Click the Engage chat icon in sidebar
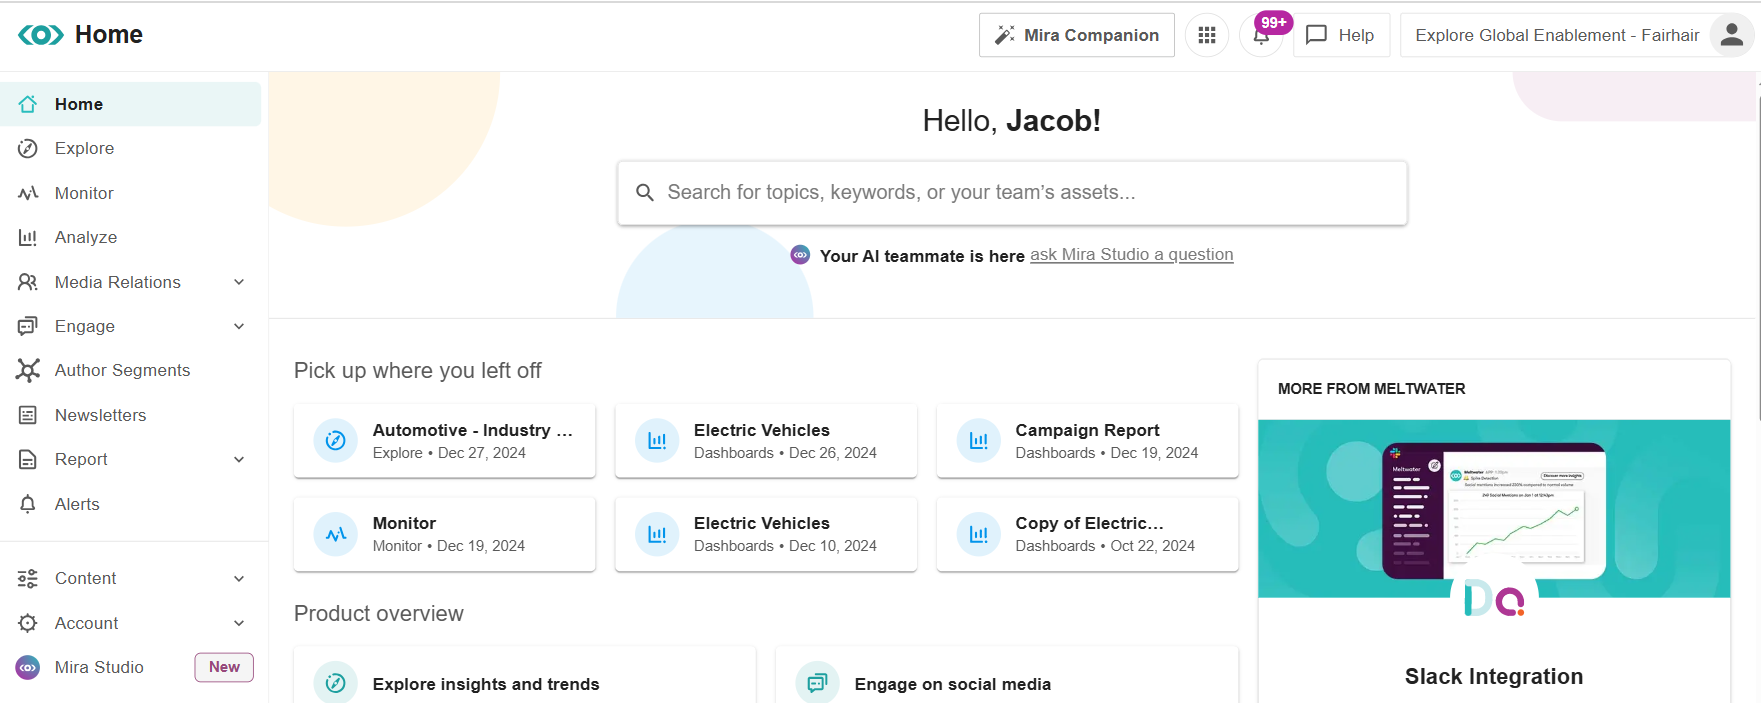Viewport: 1761px width, 703px height. [x=28, y=326]
